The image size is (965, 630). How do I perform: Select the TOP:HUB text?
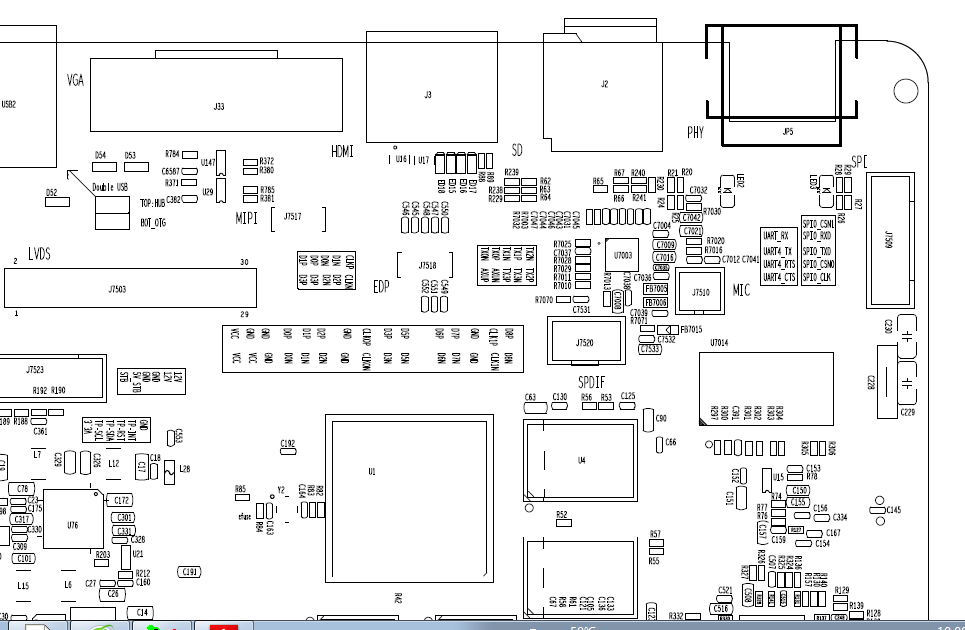(x=152, y=203)
